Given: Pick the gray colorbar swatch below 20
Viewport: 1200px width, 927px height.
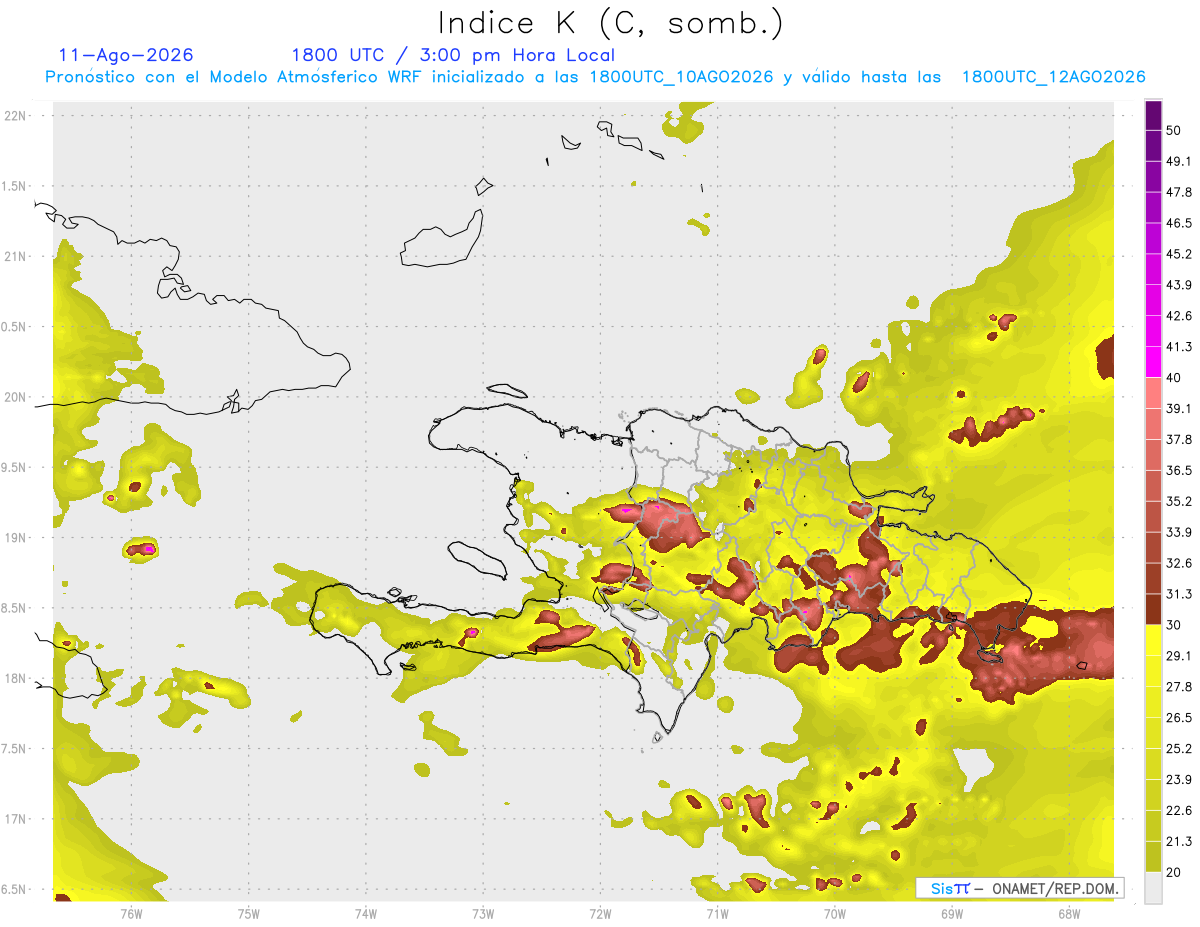Looking at the screenshot, I should (1153, 888).
